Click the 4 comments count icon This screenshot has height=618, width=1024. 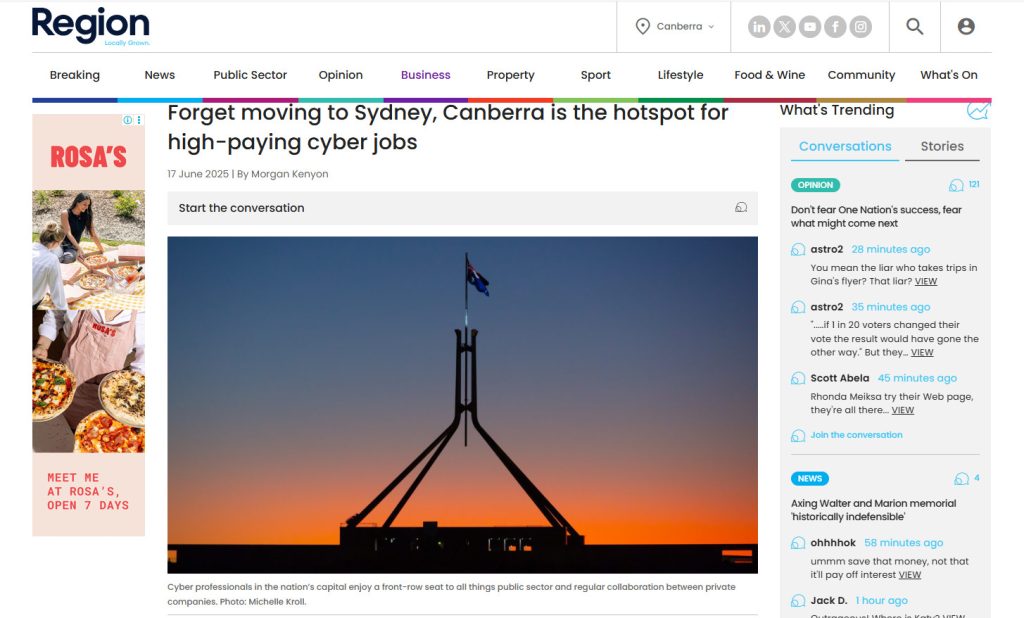(x=961, y=479)
